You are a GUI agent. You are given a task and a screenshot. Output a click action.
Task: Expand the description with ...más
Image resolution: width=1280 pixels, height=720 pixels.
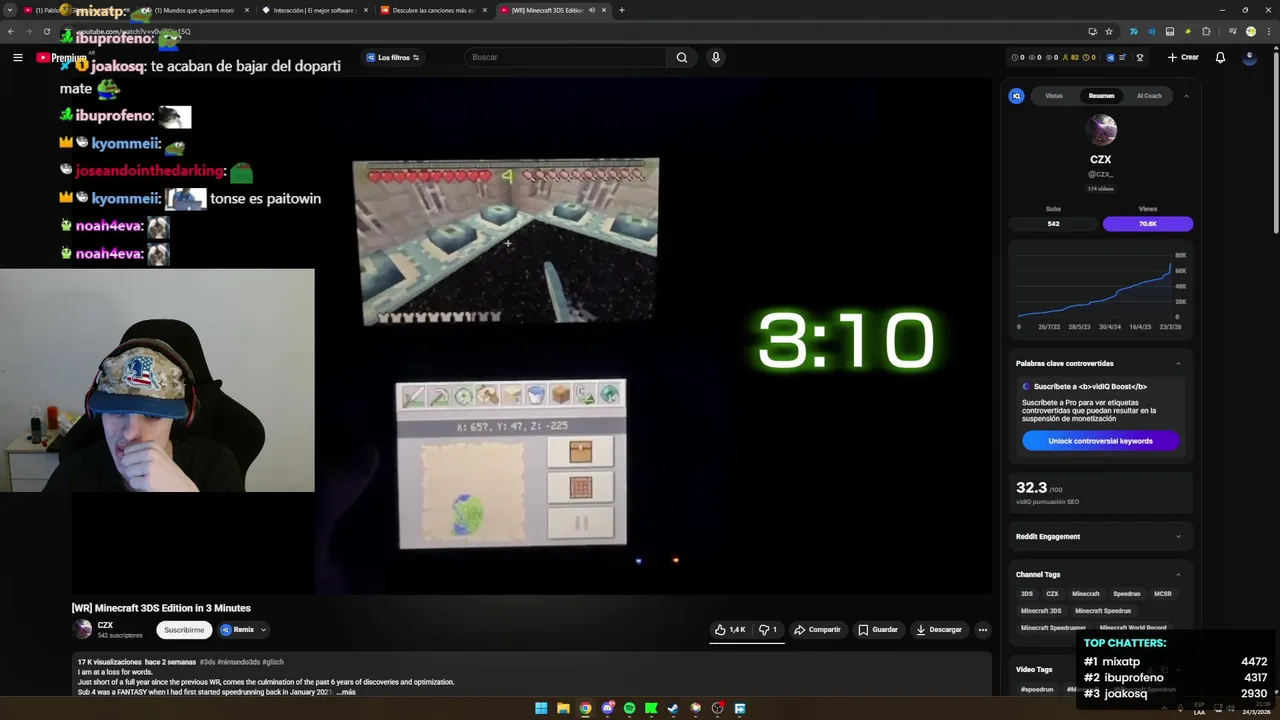(x=346, y=692)
